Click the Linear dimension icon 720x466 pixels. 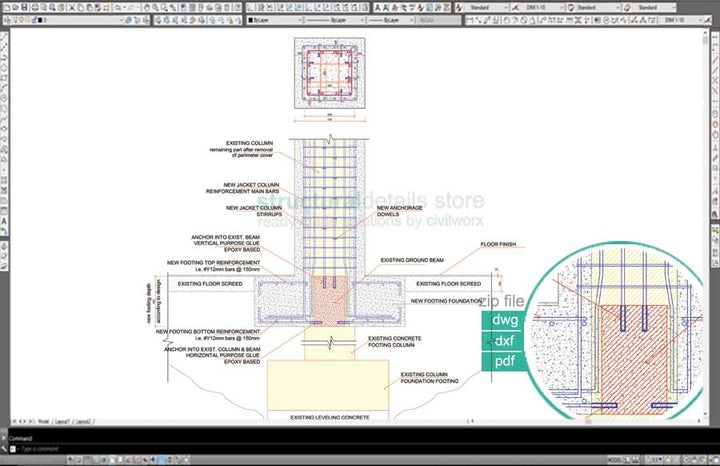470,20
